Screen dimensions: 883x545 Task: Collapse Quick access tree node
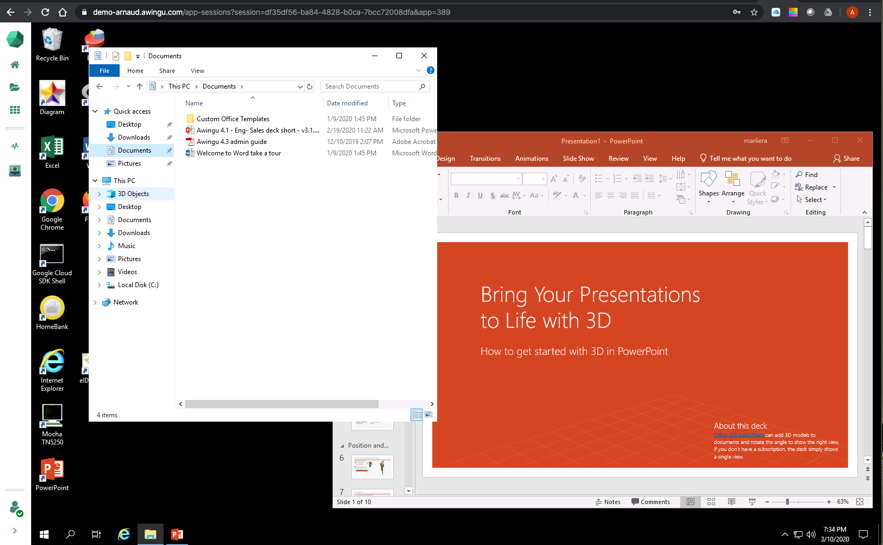[x=95, y=111]
